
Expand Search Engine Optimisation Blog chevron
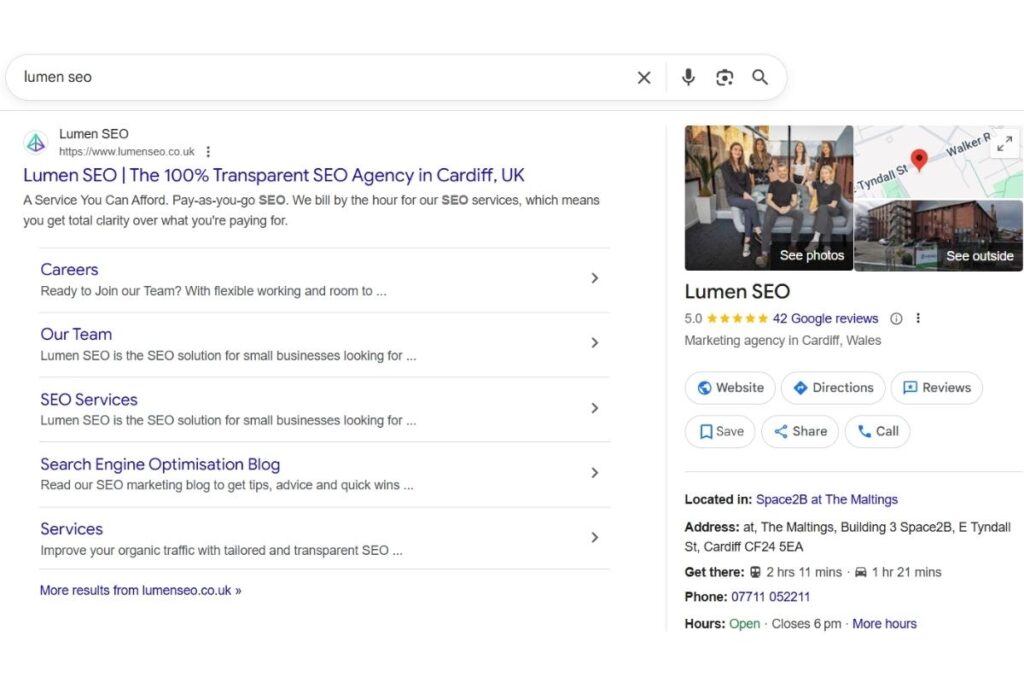click(x=594, y=473)
